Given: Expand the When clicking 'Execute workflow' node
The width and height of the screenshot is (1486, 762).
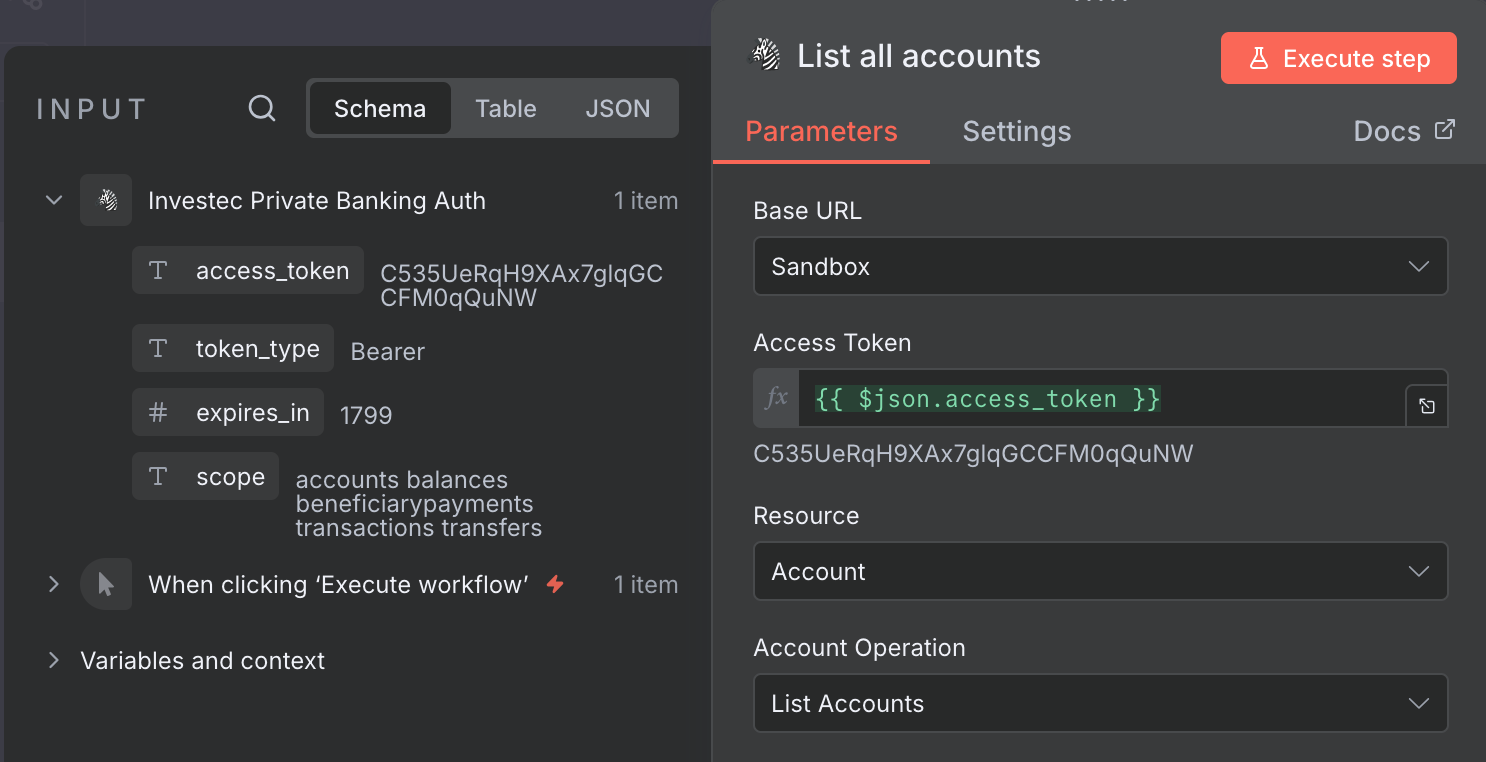Looking at the screenshot, I should click(54, 584).
